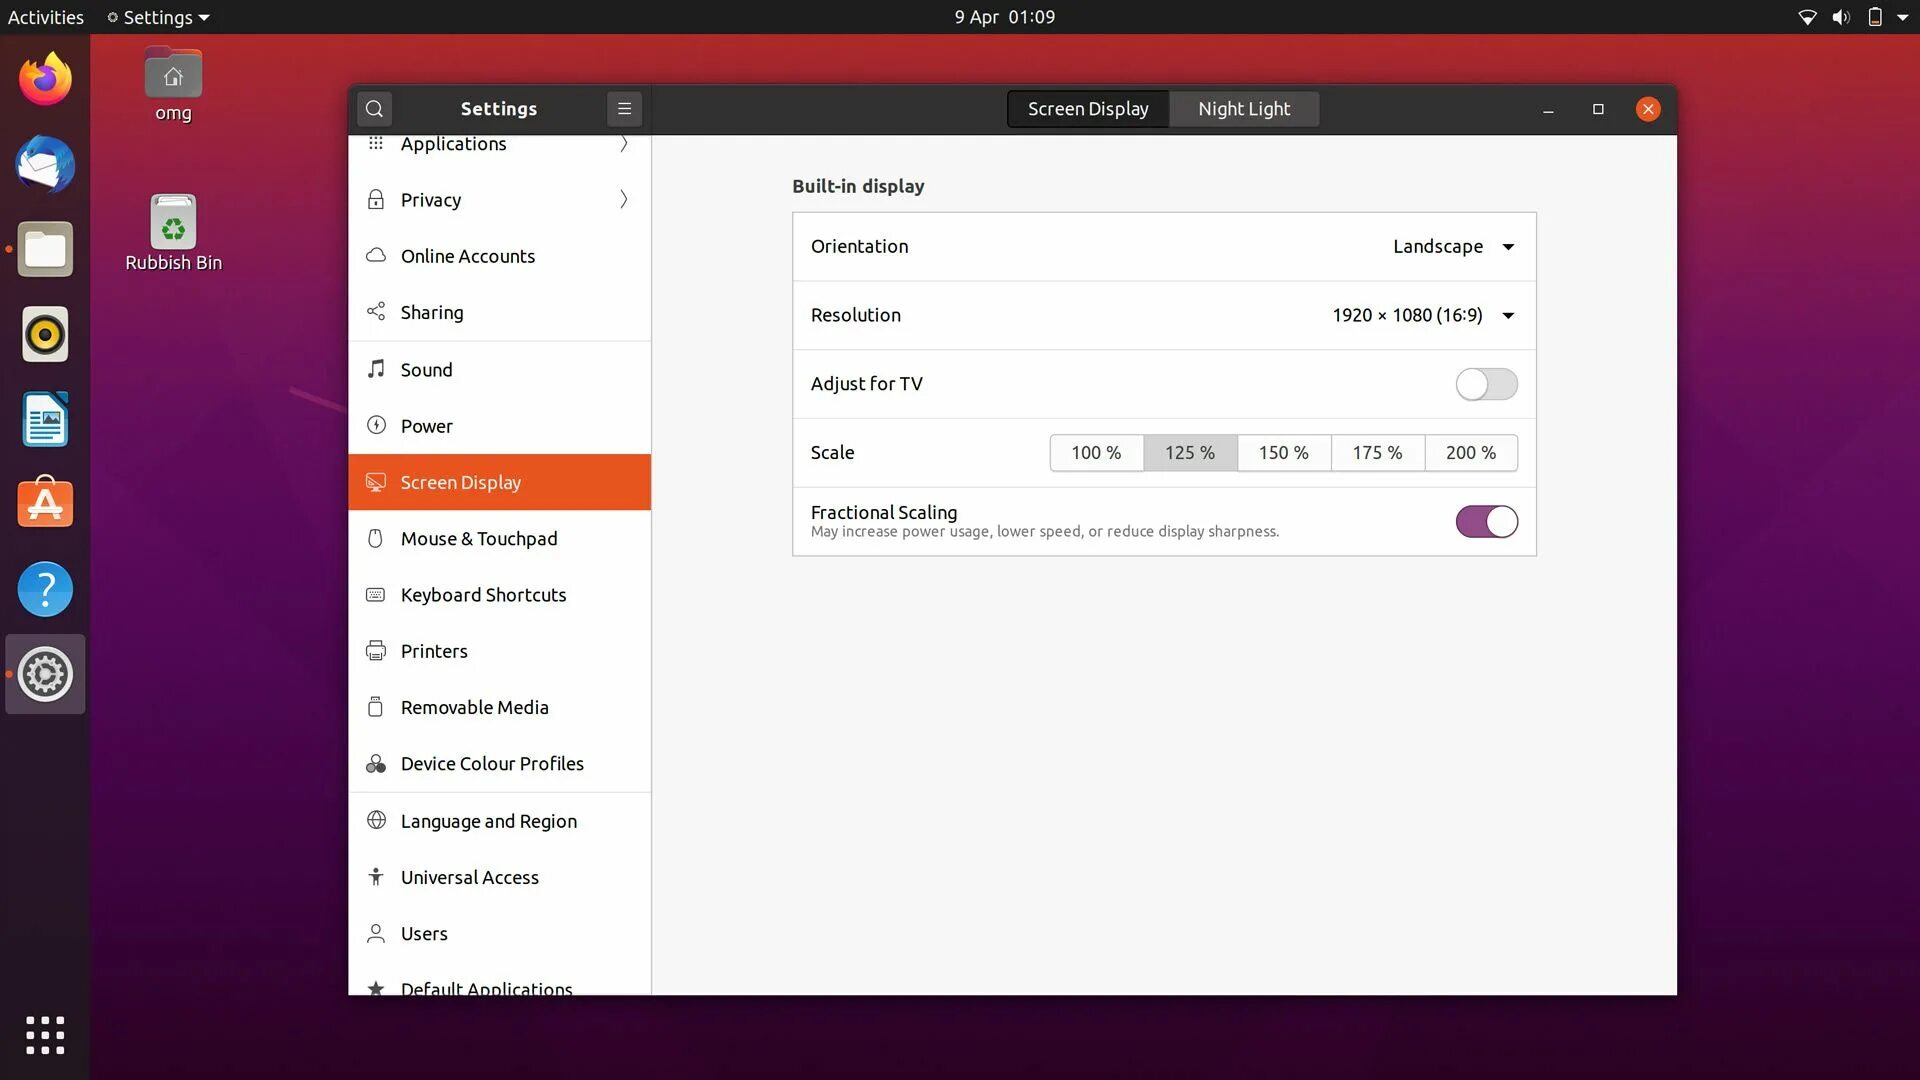Click the Printers icon in sidebar
Viewport: 1920px width, 1080px height.
click(376, 651)
